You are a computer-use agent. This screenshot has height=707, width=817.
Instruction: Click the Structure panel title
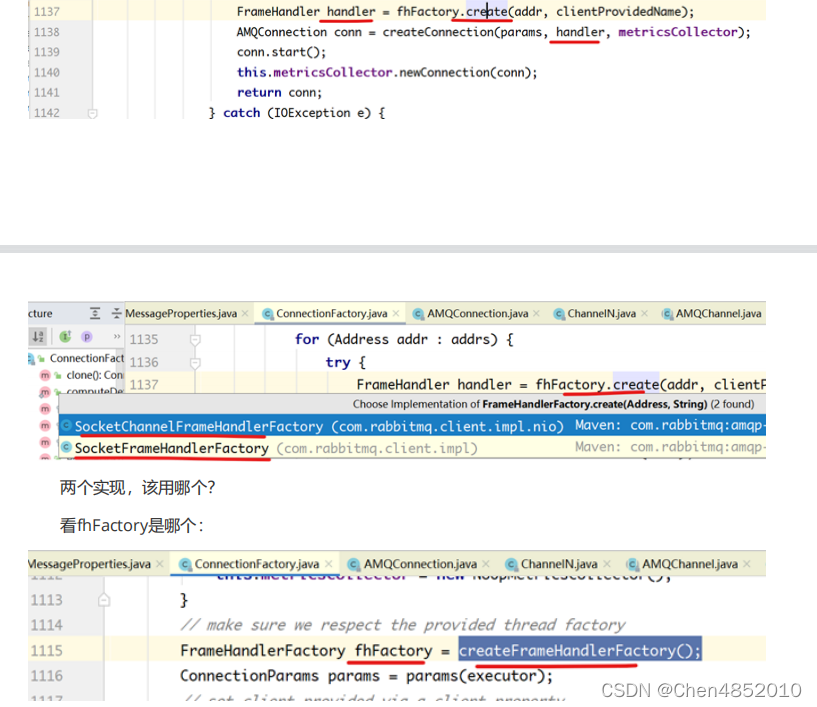tap(40, 314)
